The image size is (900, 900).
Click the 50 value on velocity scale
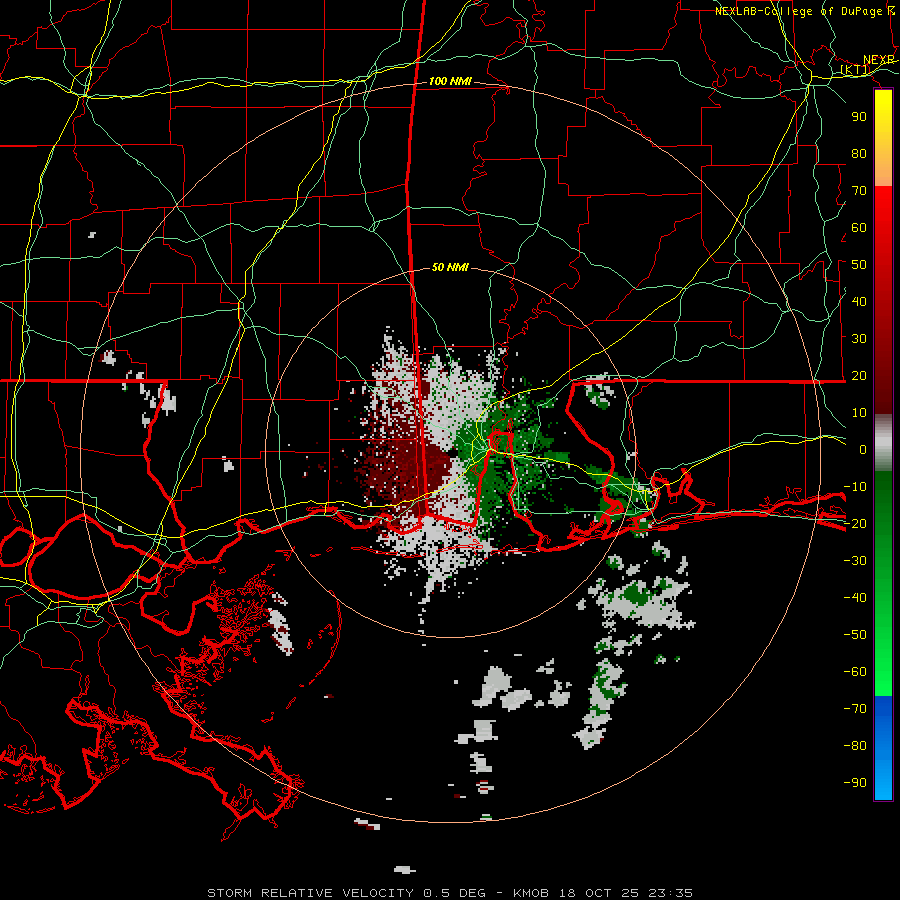point(859,265)
